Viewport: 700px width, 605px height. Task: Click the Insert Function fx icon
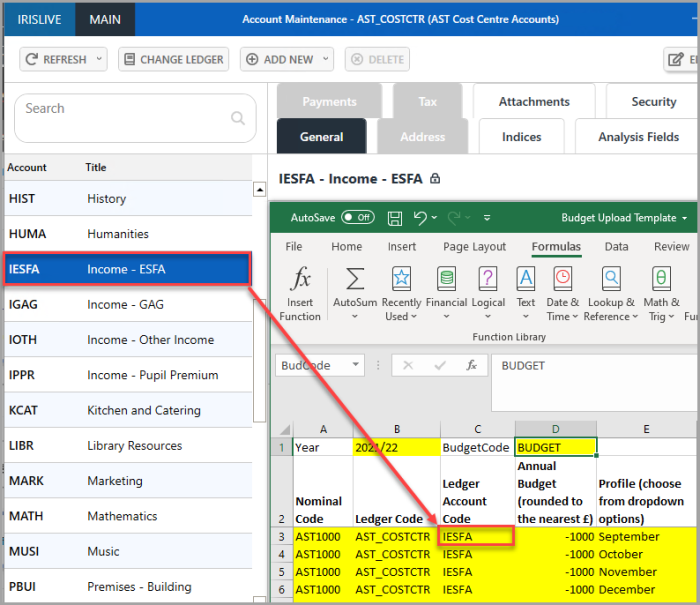point(300,279)
